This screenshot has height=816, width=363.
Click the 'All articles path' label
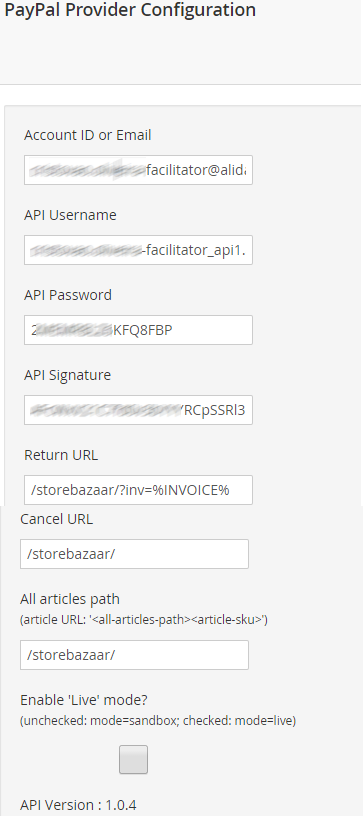[70, 599]
